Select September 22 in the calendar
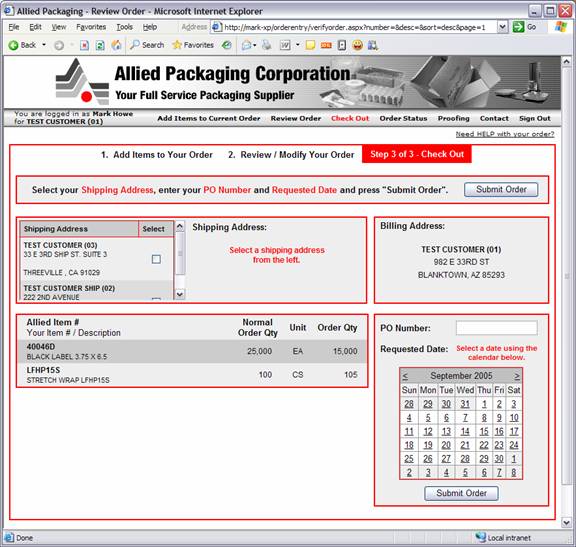The width and height of the screenshot is (576, 547). click(484, 445)
